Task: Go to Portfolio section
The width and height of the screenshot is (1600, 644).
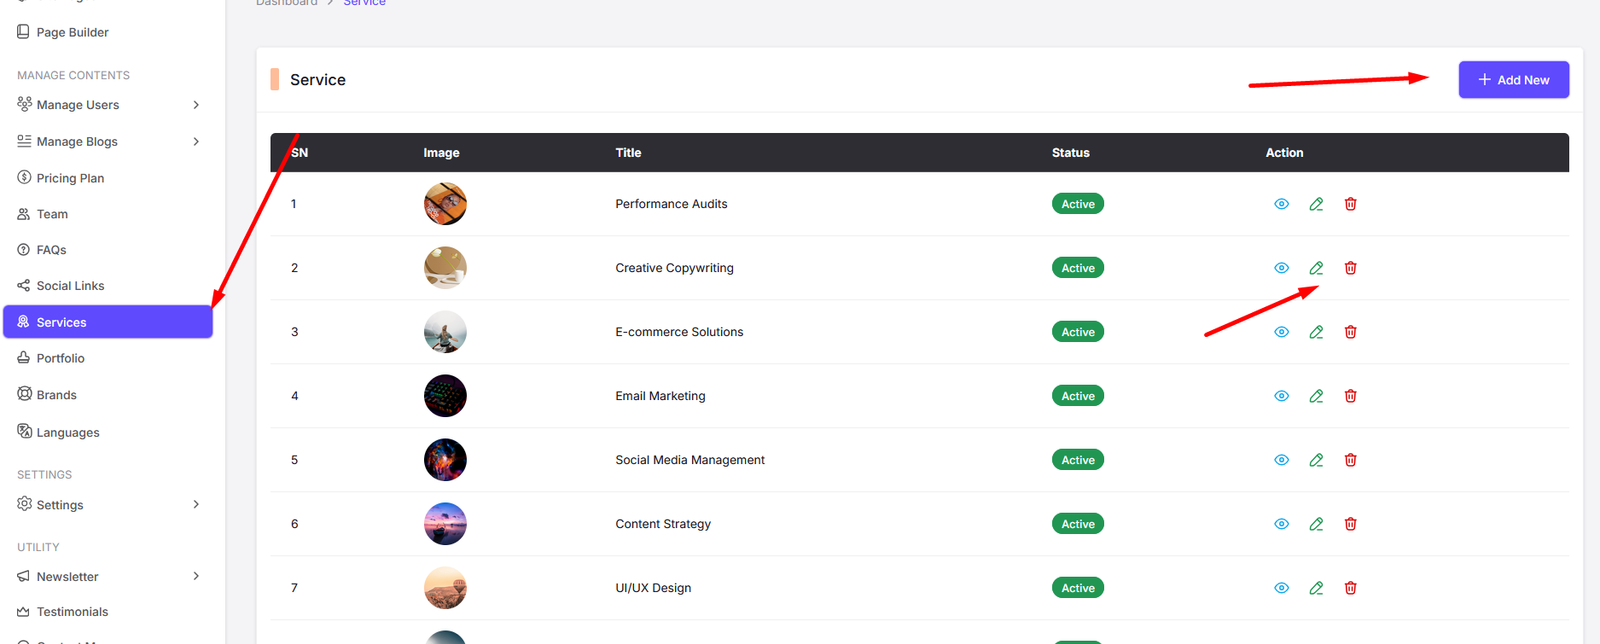Action: point(60,358)
